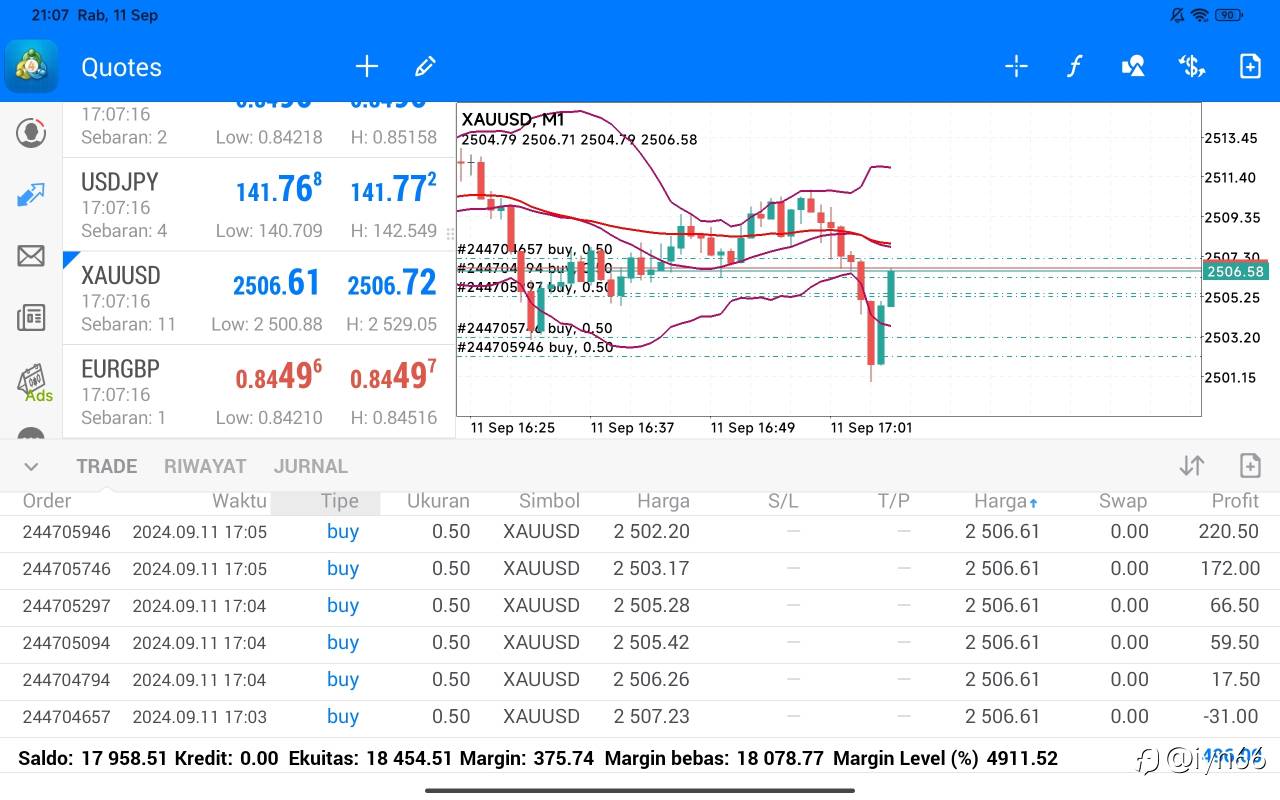Screen dimensions: 1280x800
Task: Sort by the S/L column header
Action: (783, 501)
